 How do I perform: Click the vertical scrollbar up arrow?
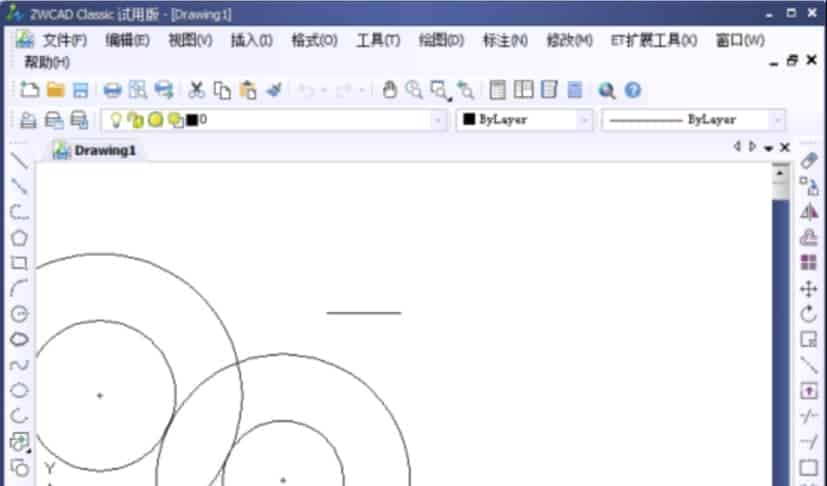click(x=780, y=173)
